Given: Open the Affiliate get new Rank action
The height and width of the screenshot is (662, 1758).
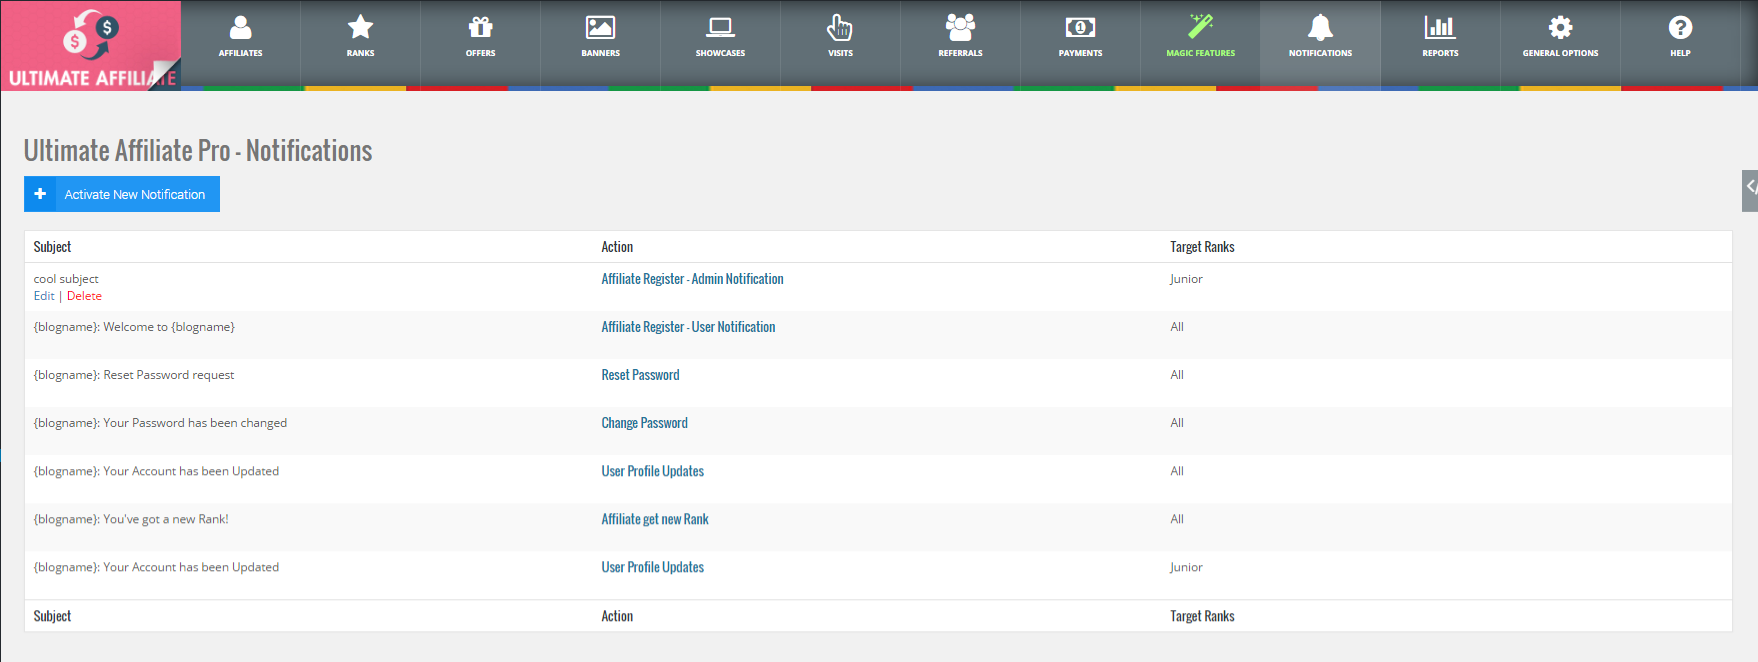Looking at the screenshot, I should coord(655,519).
